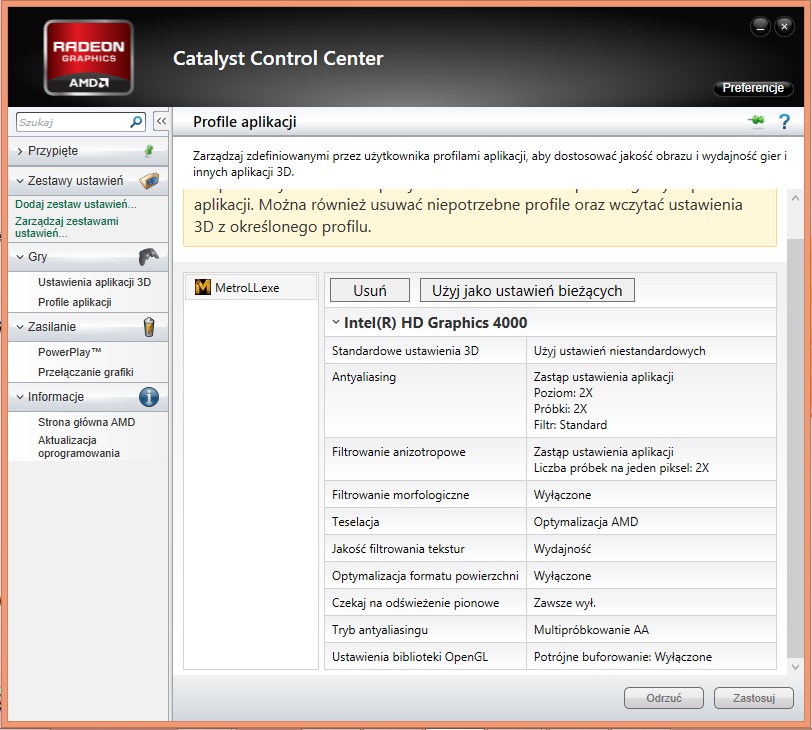
Task: Click the blue info icon beside Informacje
Action: [x=149, y=397]
